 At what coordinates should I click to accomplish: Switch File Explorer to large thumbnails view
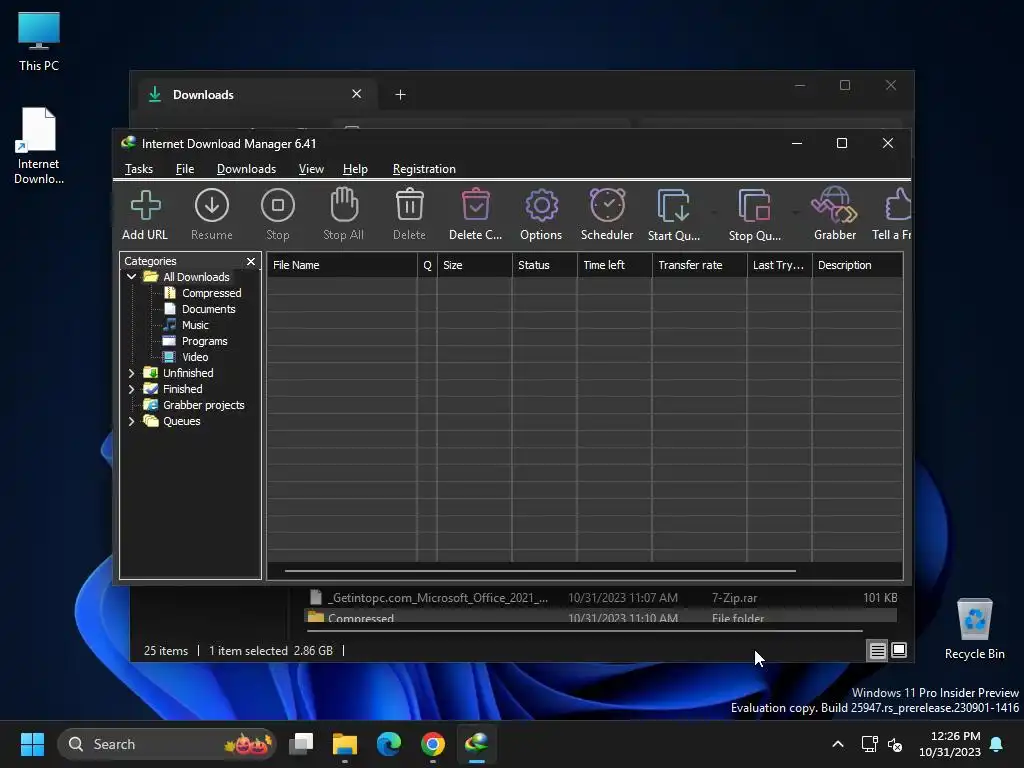coord(899,650)
